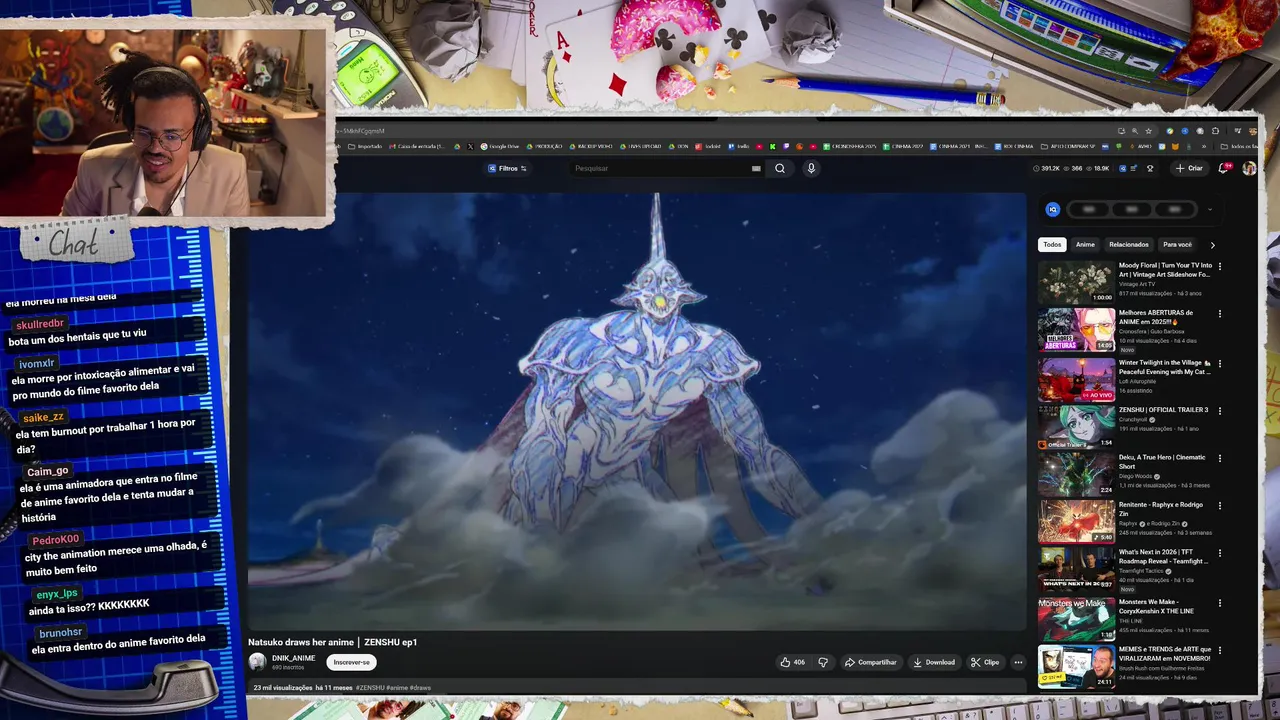Open Moody Floral video thumbnail
Screen dimensions: 1280x720
pos(1076,282)
